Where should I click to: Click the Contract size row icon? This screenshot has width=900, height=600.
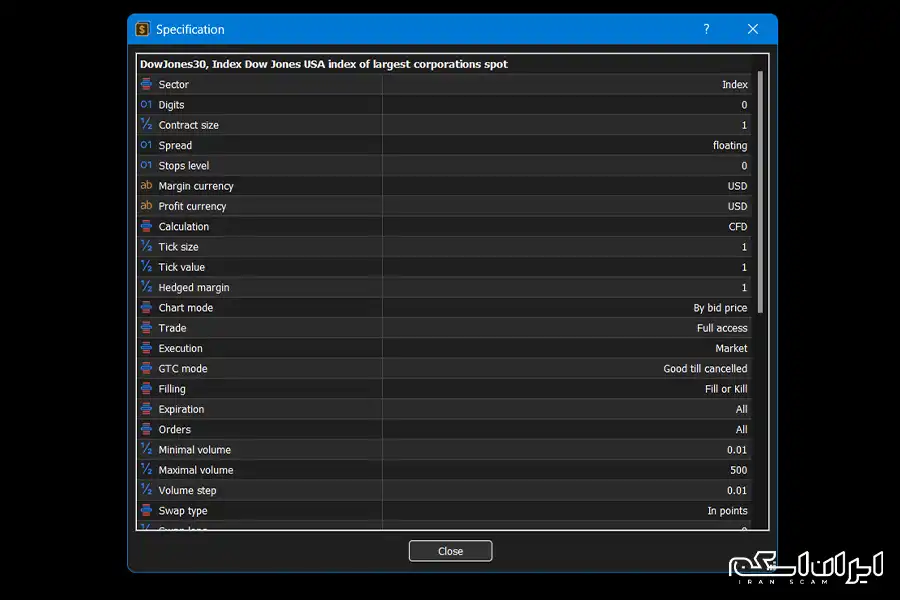click(146, 125)
